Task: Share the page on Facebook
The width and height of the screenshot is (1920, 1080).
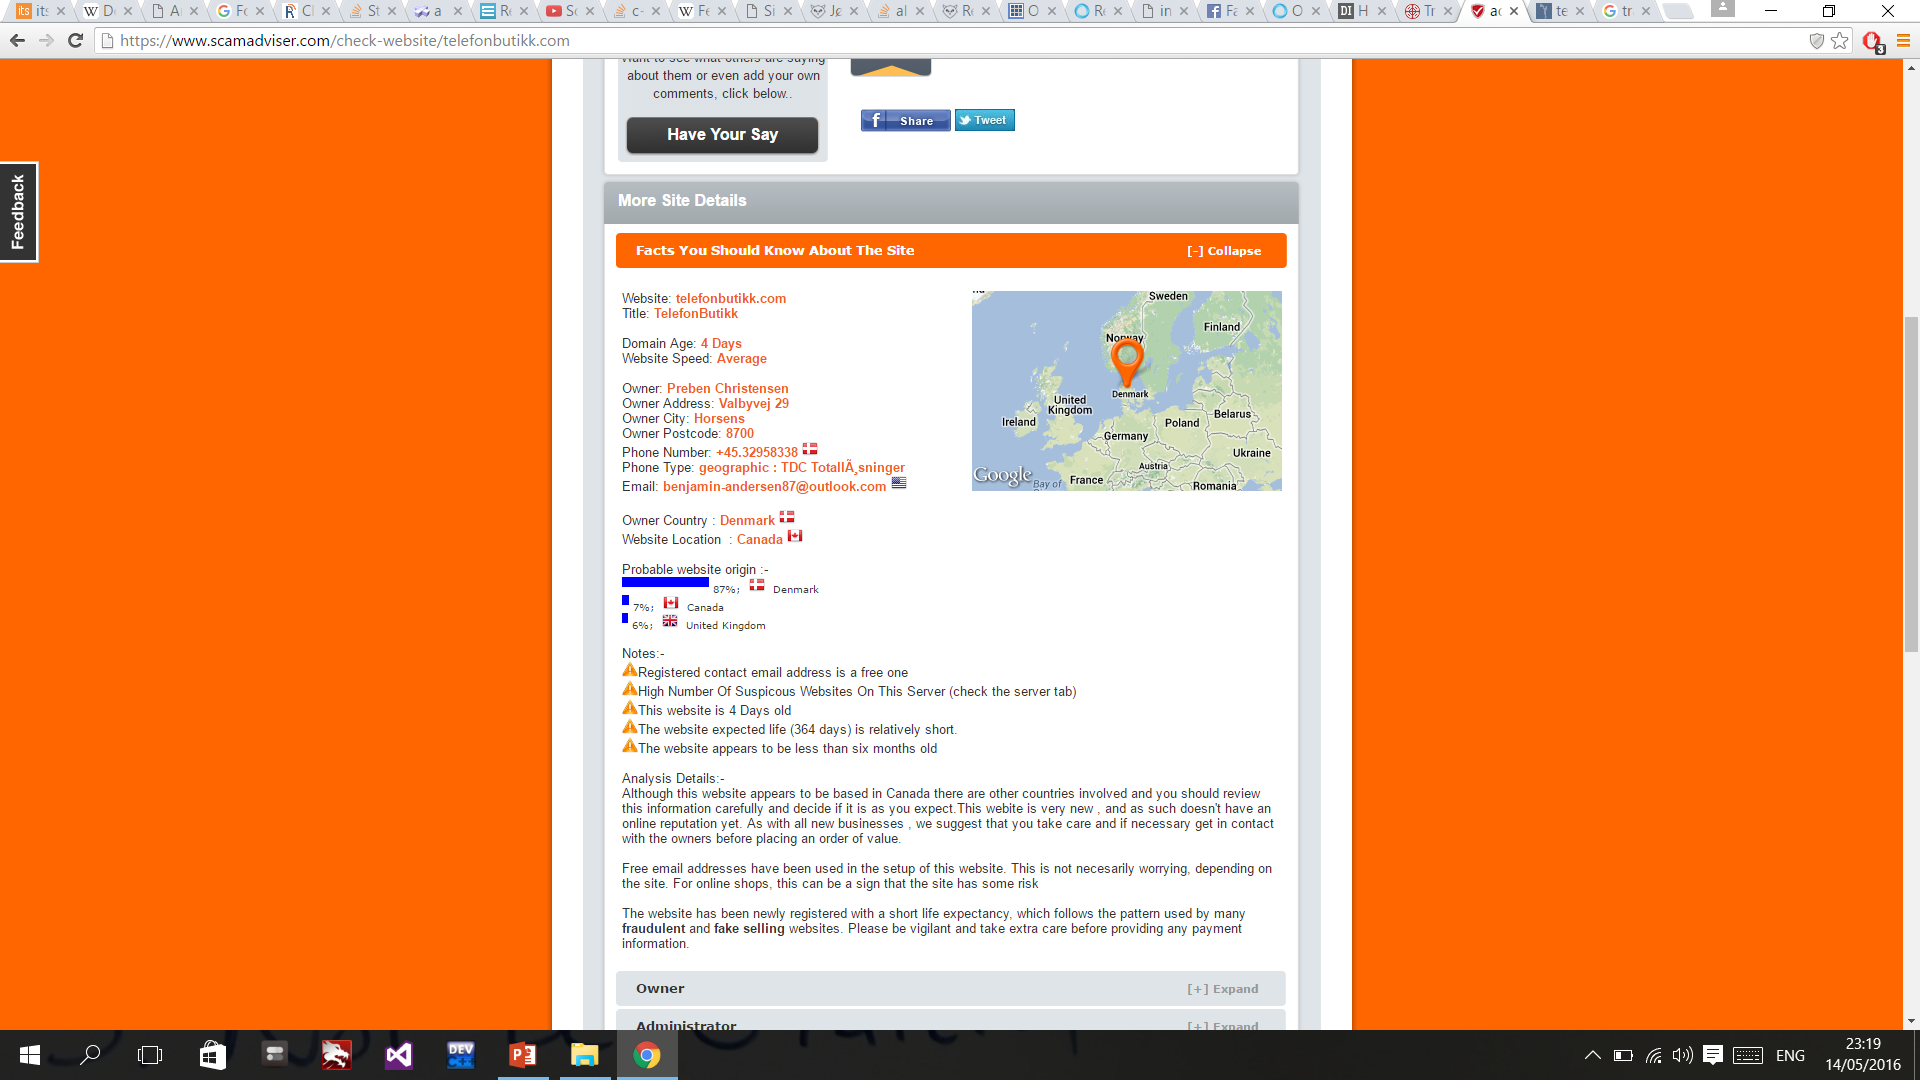Action: (x=905, y=120)
